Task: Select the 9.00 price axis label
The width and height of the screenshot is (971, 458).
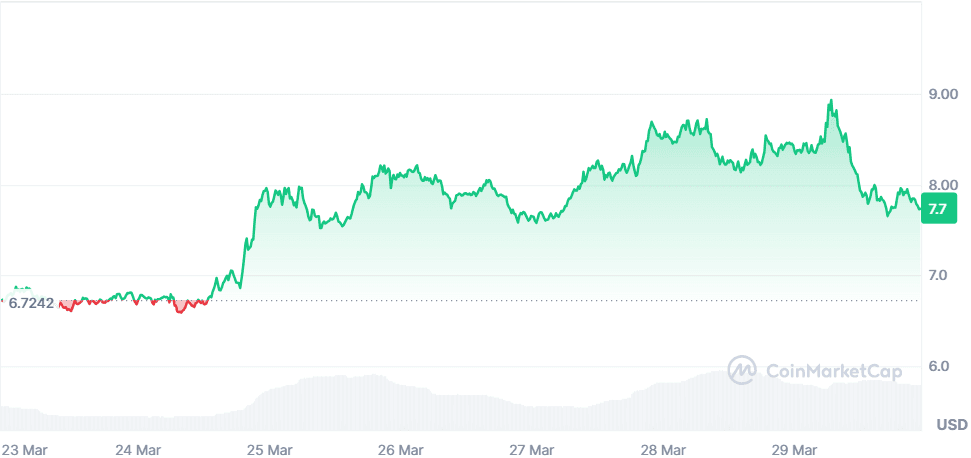Action: [x=943, y=95]
